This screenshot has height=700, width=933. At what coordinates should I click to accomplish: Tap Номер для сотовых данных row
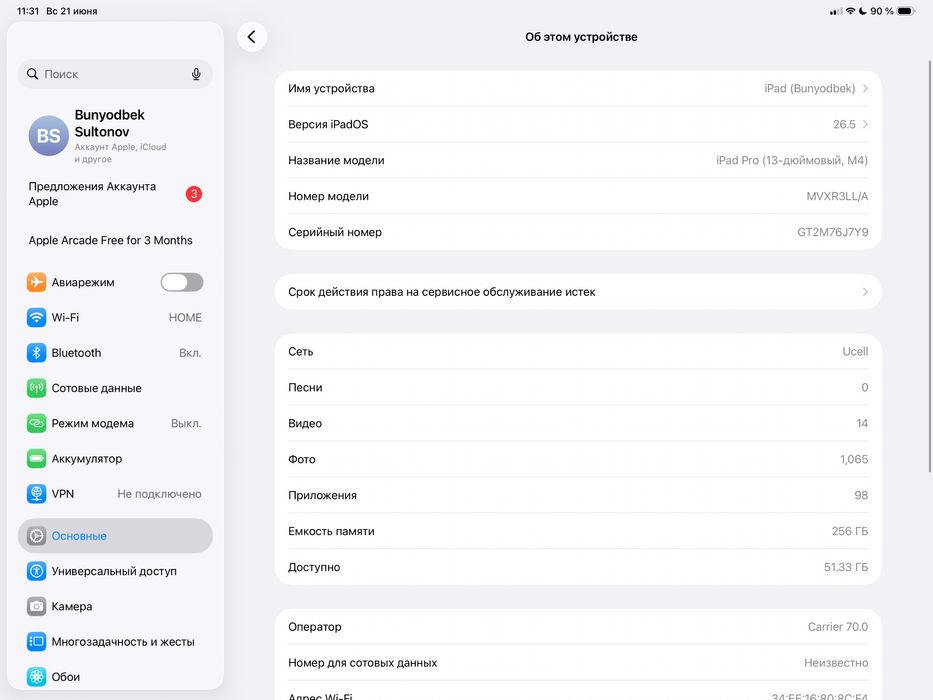(x=578, y=662)
